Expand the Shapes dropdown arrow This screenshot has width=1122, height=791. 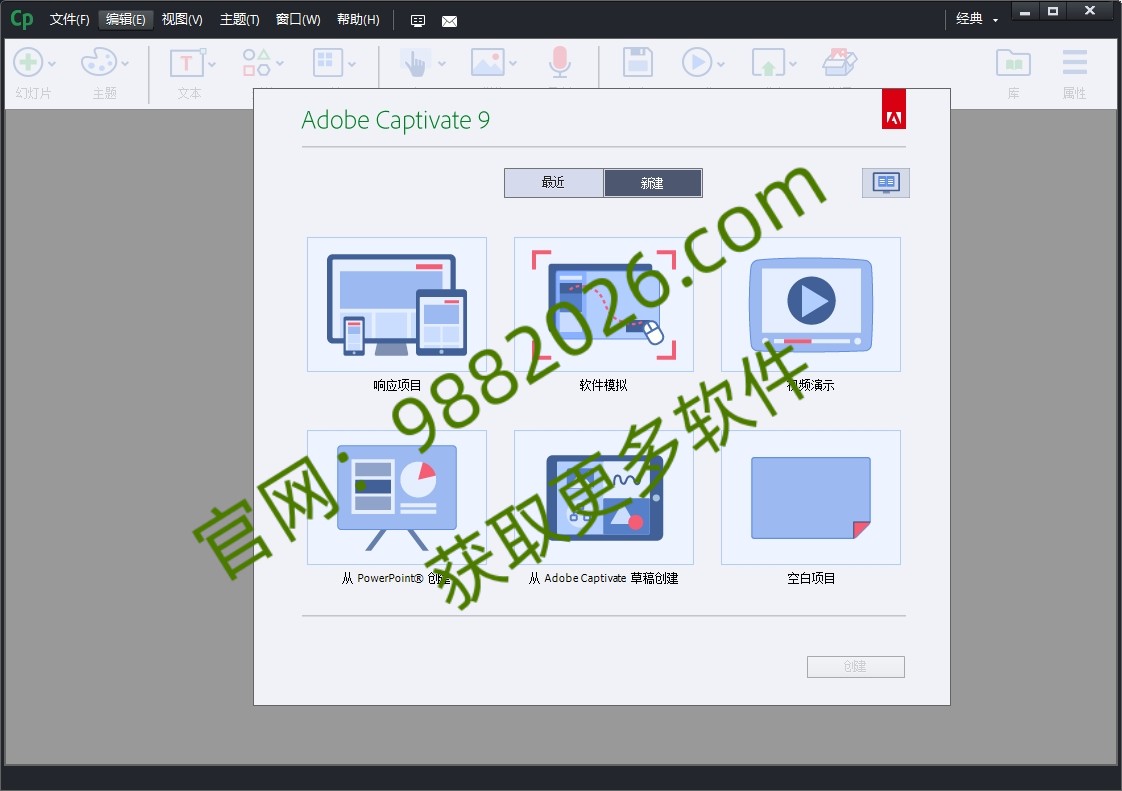pos(280,64)
